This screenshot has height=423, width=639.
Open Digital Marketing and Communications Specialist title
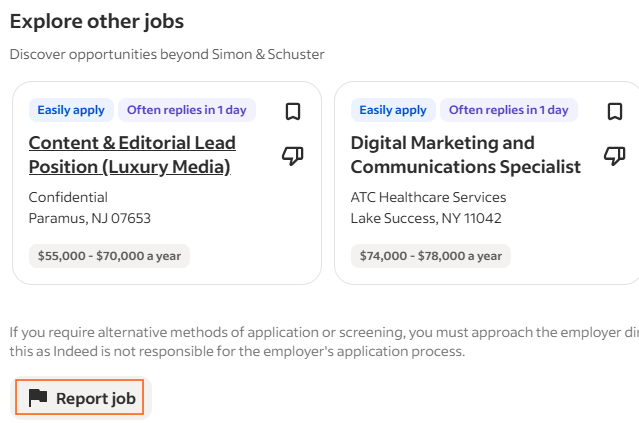[x=465, y=155]
